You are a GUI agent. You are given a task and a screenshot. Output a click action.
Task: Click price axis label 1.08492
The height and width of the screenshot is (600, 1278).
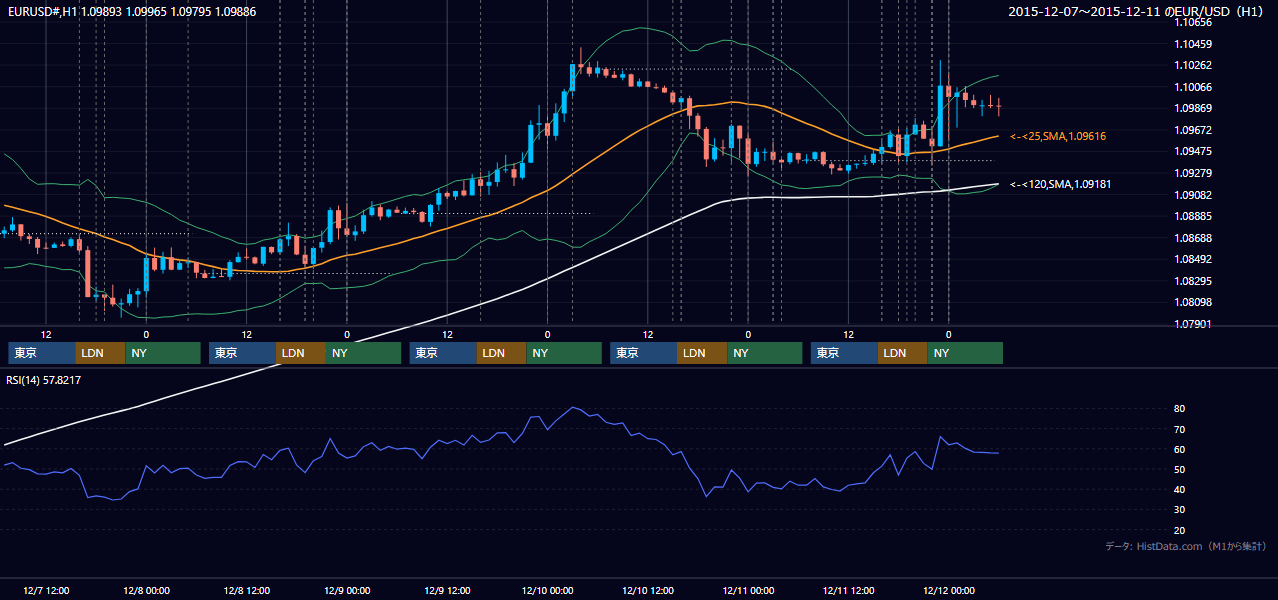[x=1193, y=259]
